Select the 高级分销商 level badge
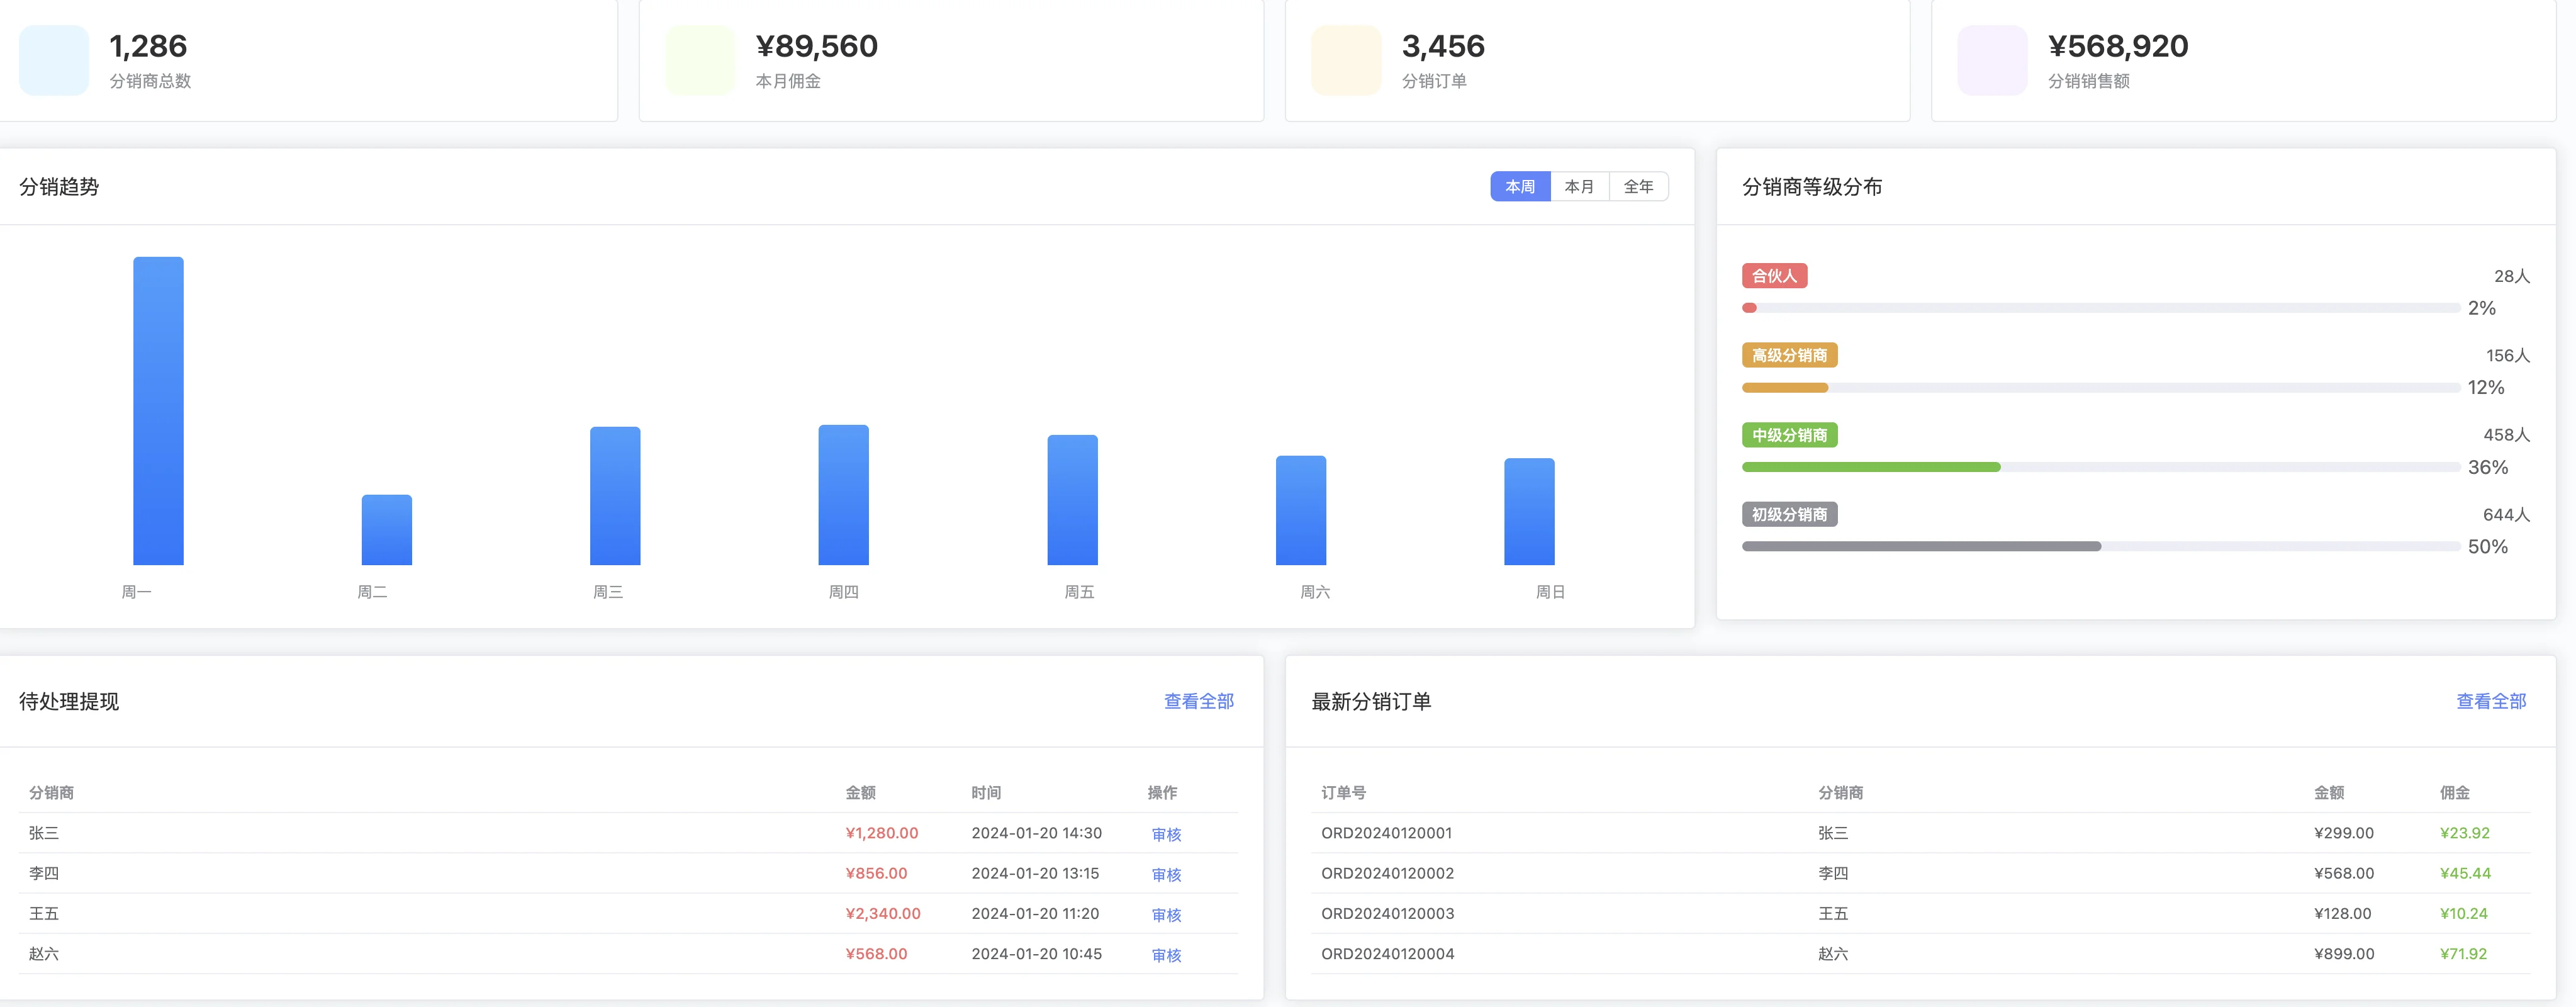Screen dimensions: 2576x1007 [x=1790, y=355]
